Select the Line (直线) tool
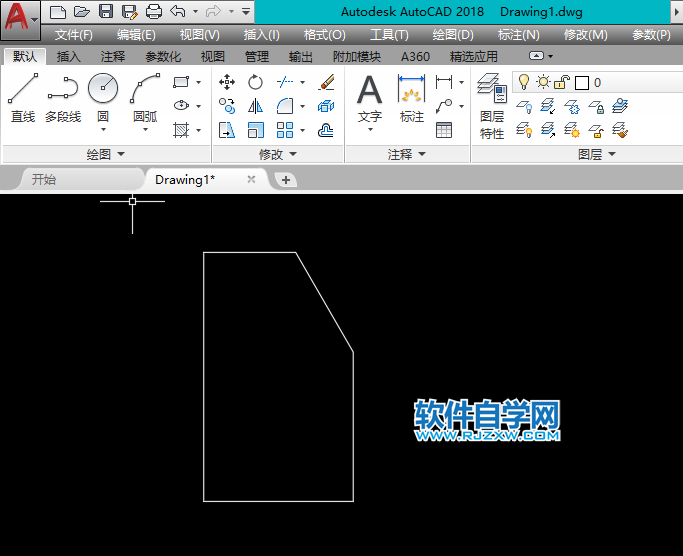This screenshot has height=556, width=683. click(23, 97)
